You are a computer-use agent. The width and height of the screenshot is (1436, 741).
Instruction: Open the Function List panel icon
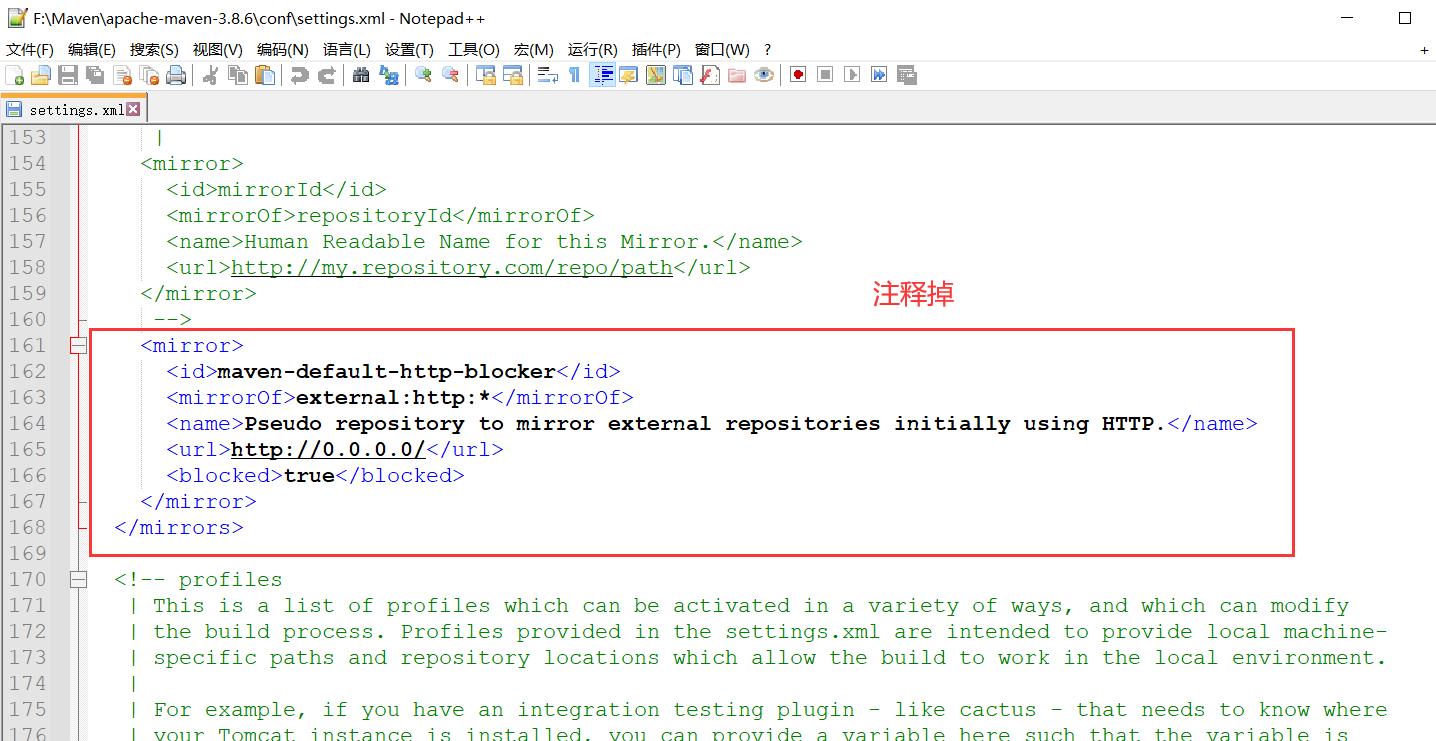coord(710,75)
